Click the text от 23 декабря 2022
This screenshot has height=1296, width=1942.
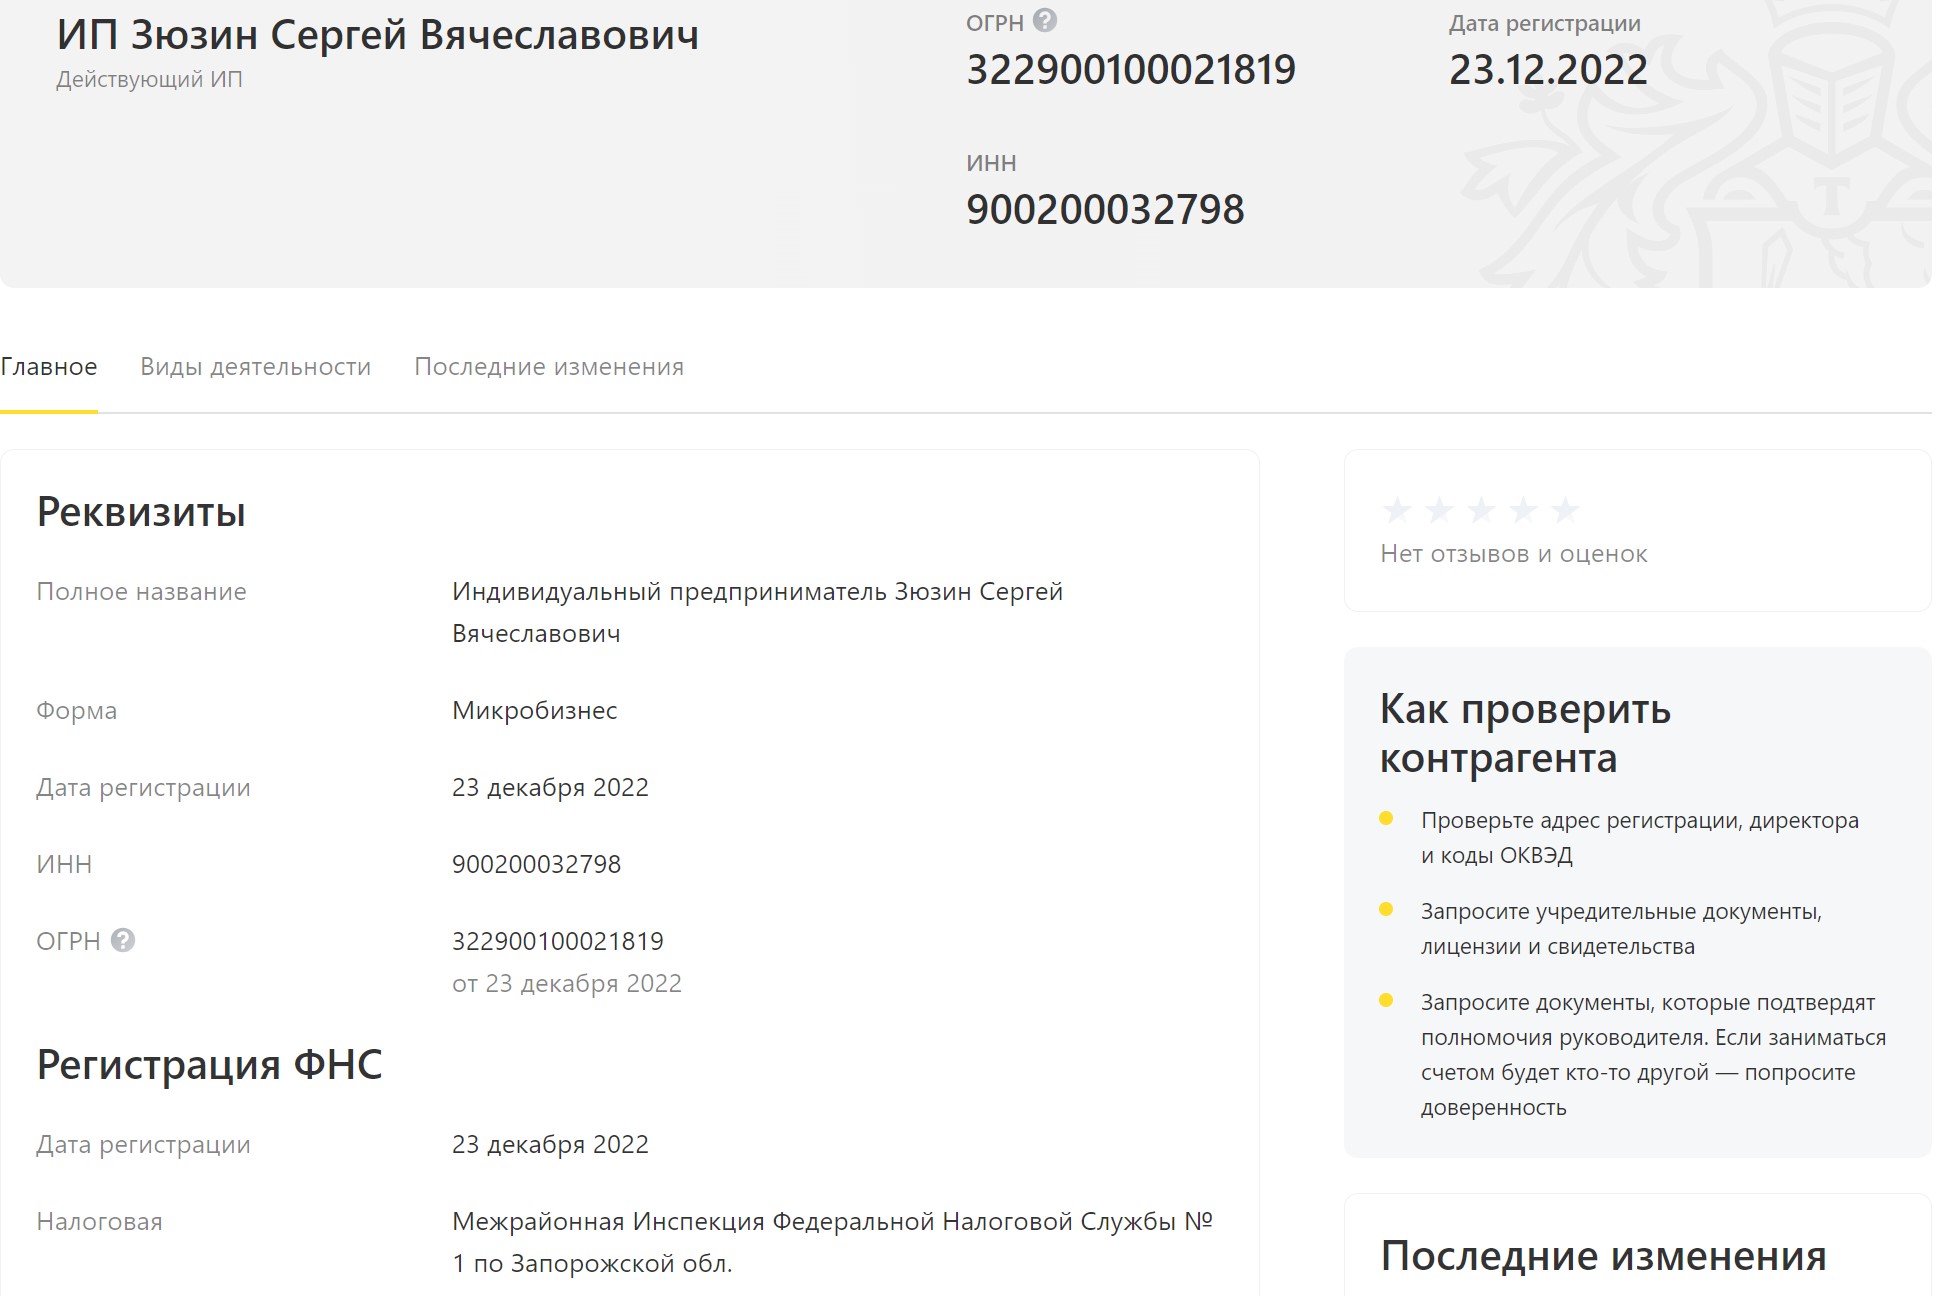[x=567, y=984]
